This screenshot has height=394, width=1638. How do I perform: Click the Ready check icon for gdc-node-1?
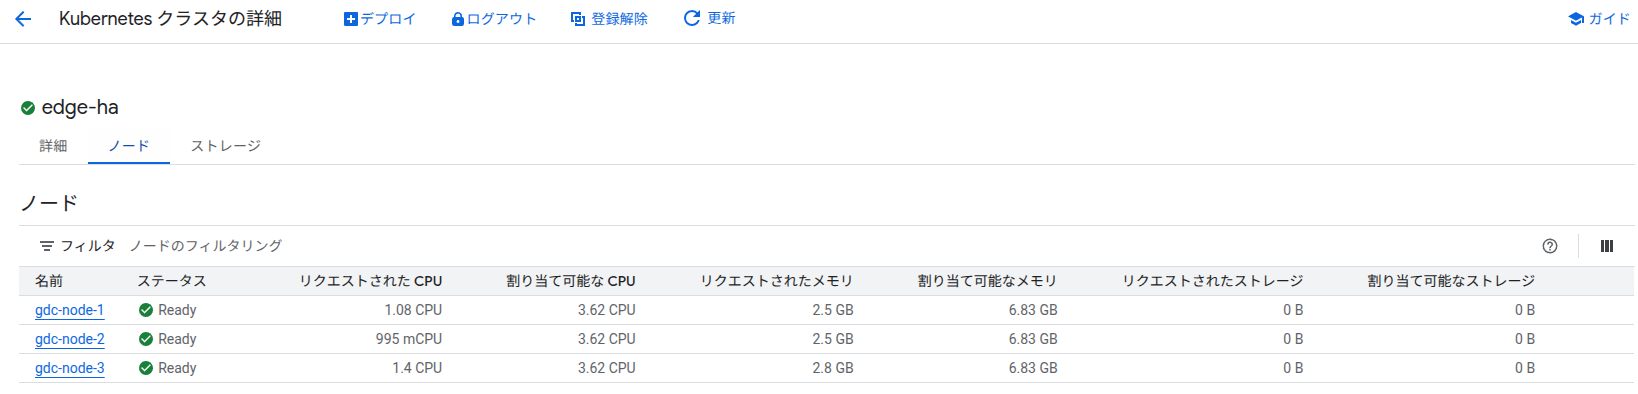point(146,310)
